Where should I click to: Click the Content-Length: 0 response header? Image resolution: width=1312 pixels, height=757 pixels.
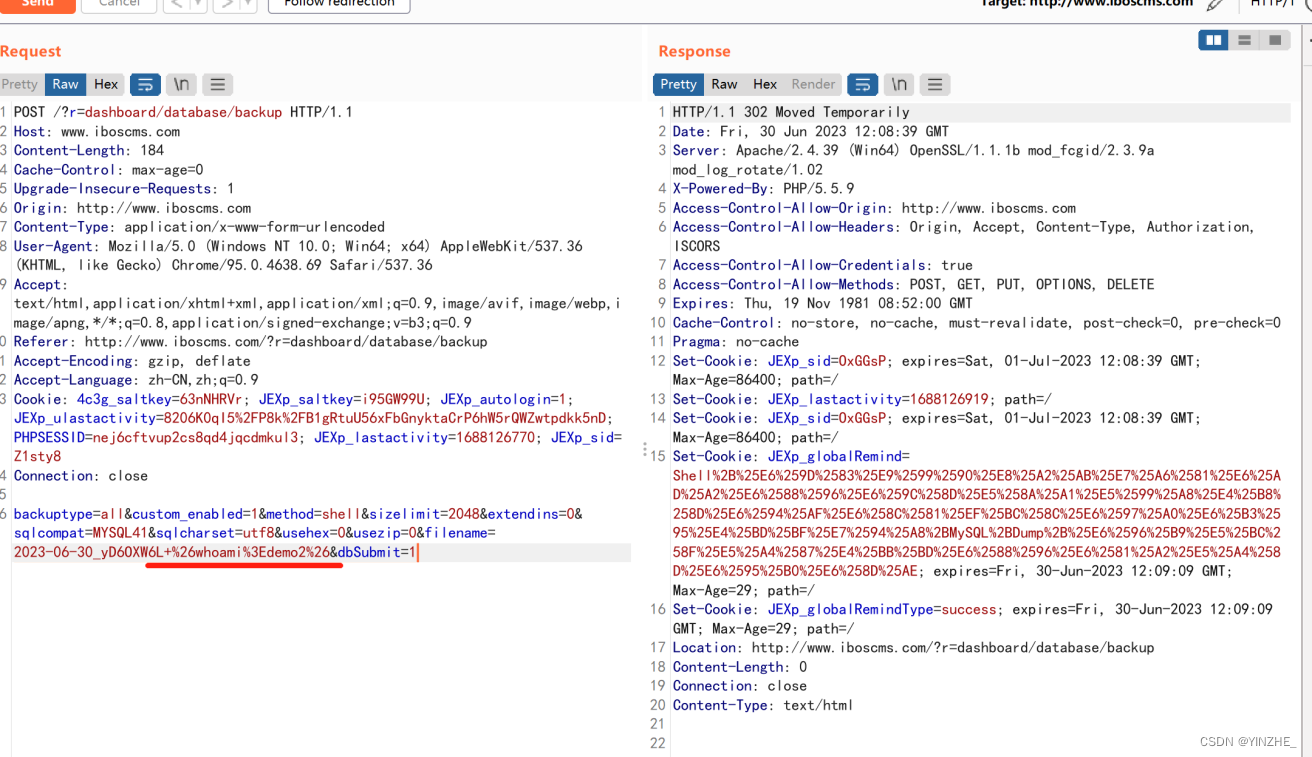point(740,666)
